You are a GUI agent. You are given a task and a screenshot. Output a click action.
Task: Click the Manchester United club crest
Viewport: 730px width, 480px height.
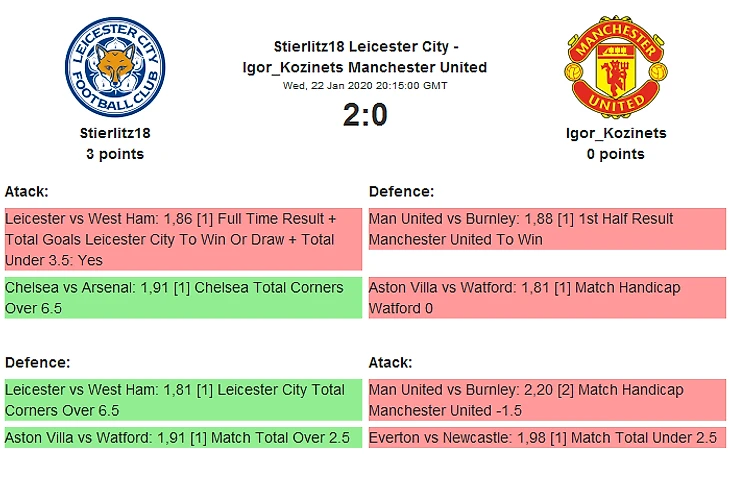[615, 67]
